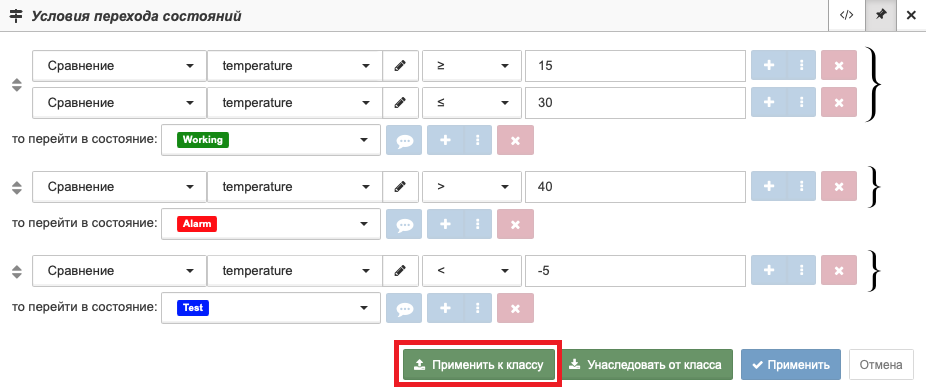Click the blue Применить button
This screenshot has height=391, width=926.
[790, 364]
